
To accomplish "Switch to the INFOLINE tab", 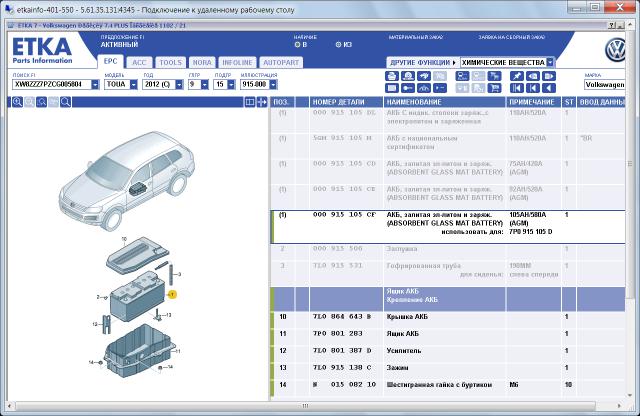I will point(238,62).
